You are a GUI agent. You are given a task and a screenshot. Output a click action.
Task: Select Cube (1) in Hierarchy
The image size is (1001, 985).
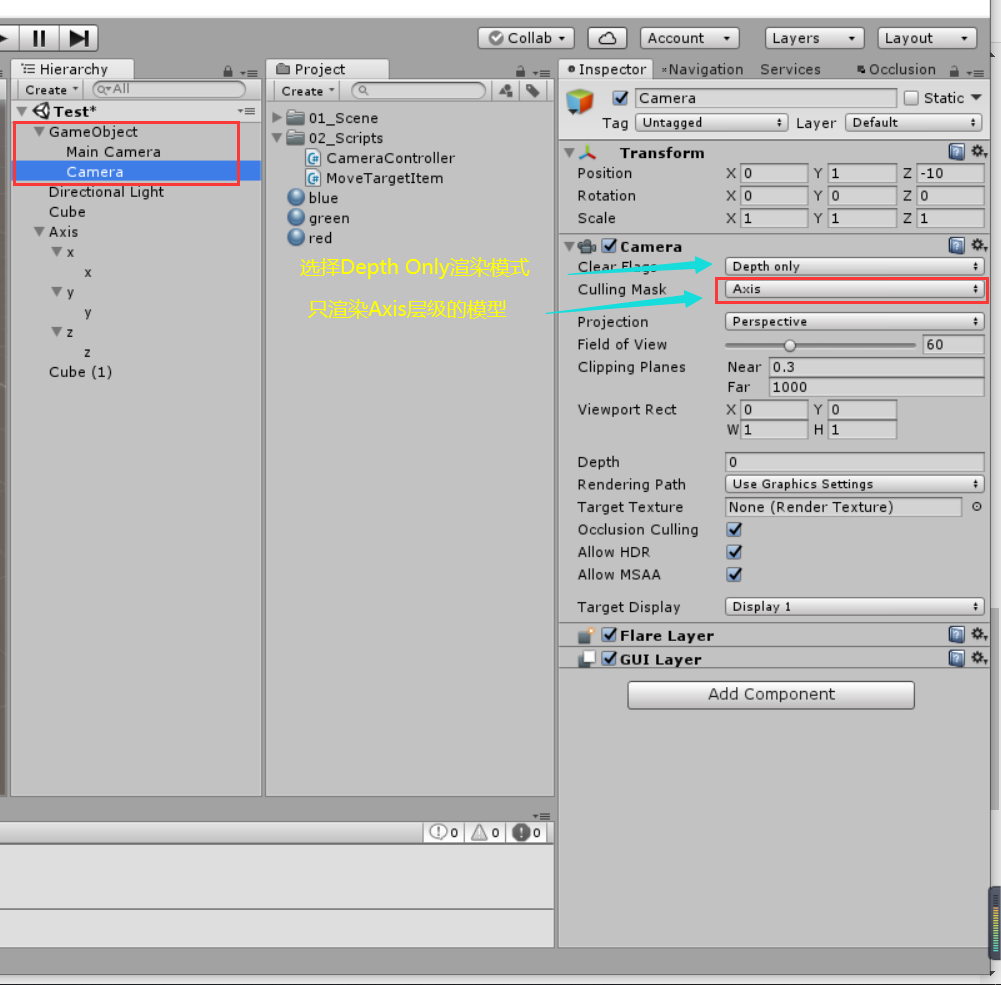pyautogui.click(x=80, y=372)
